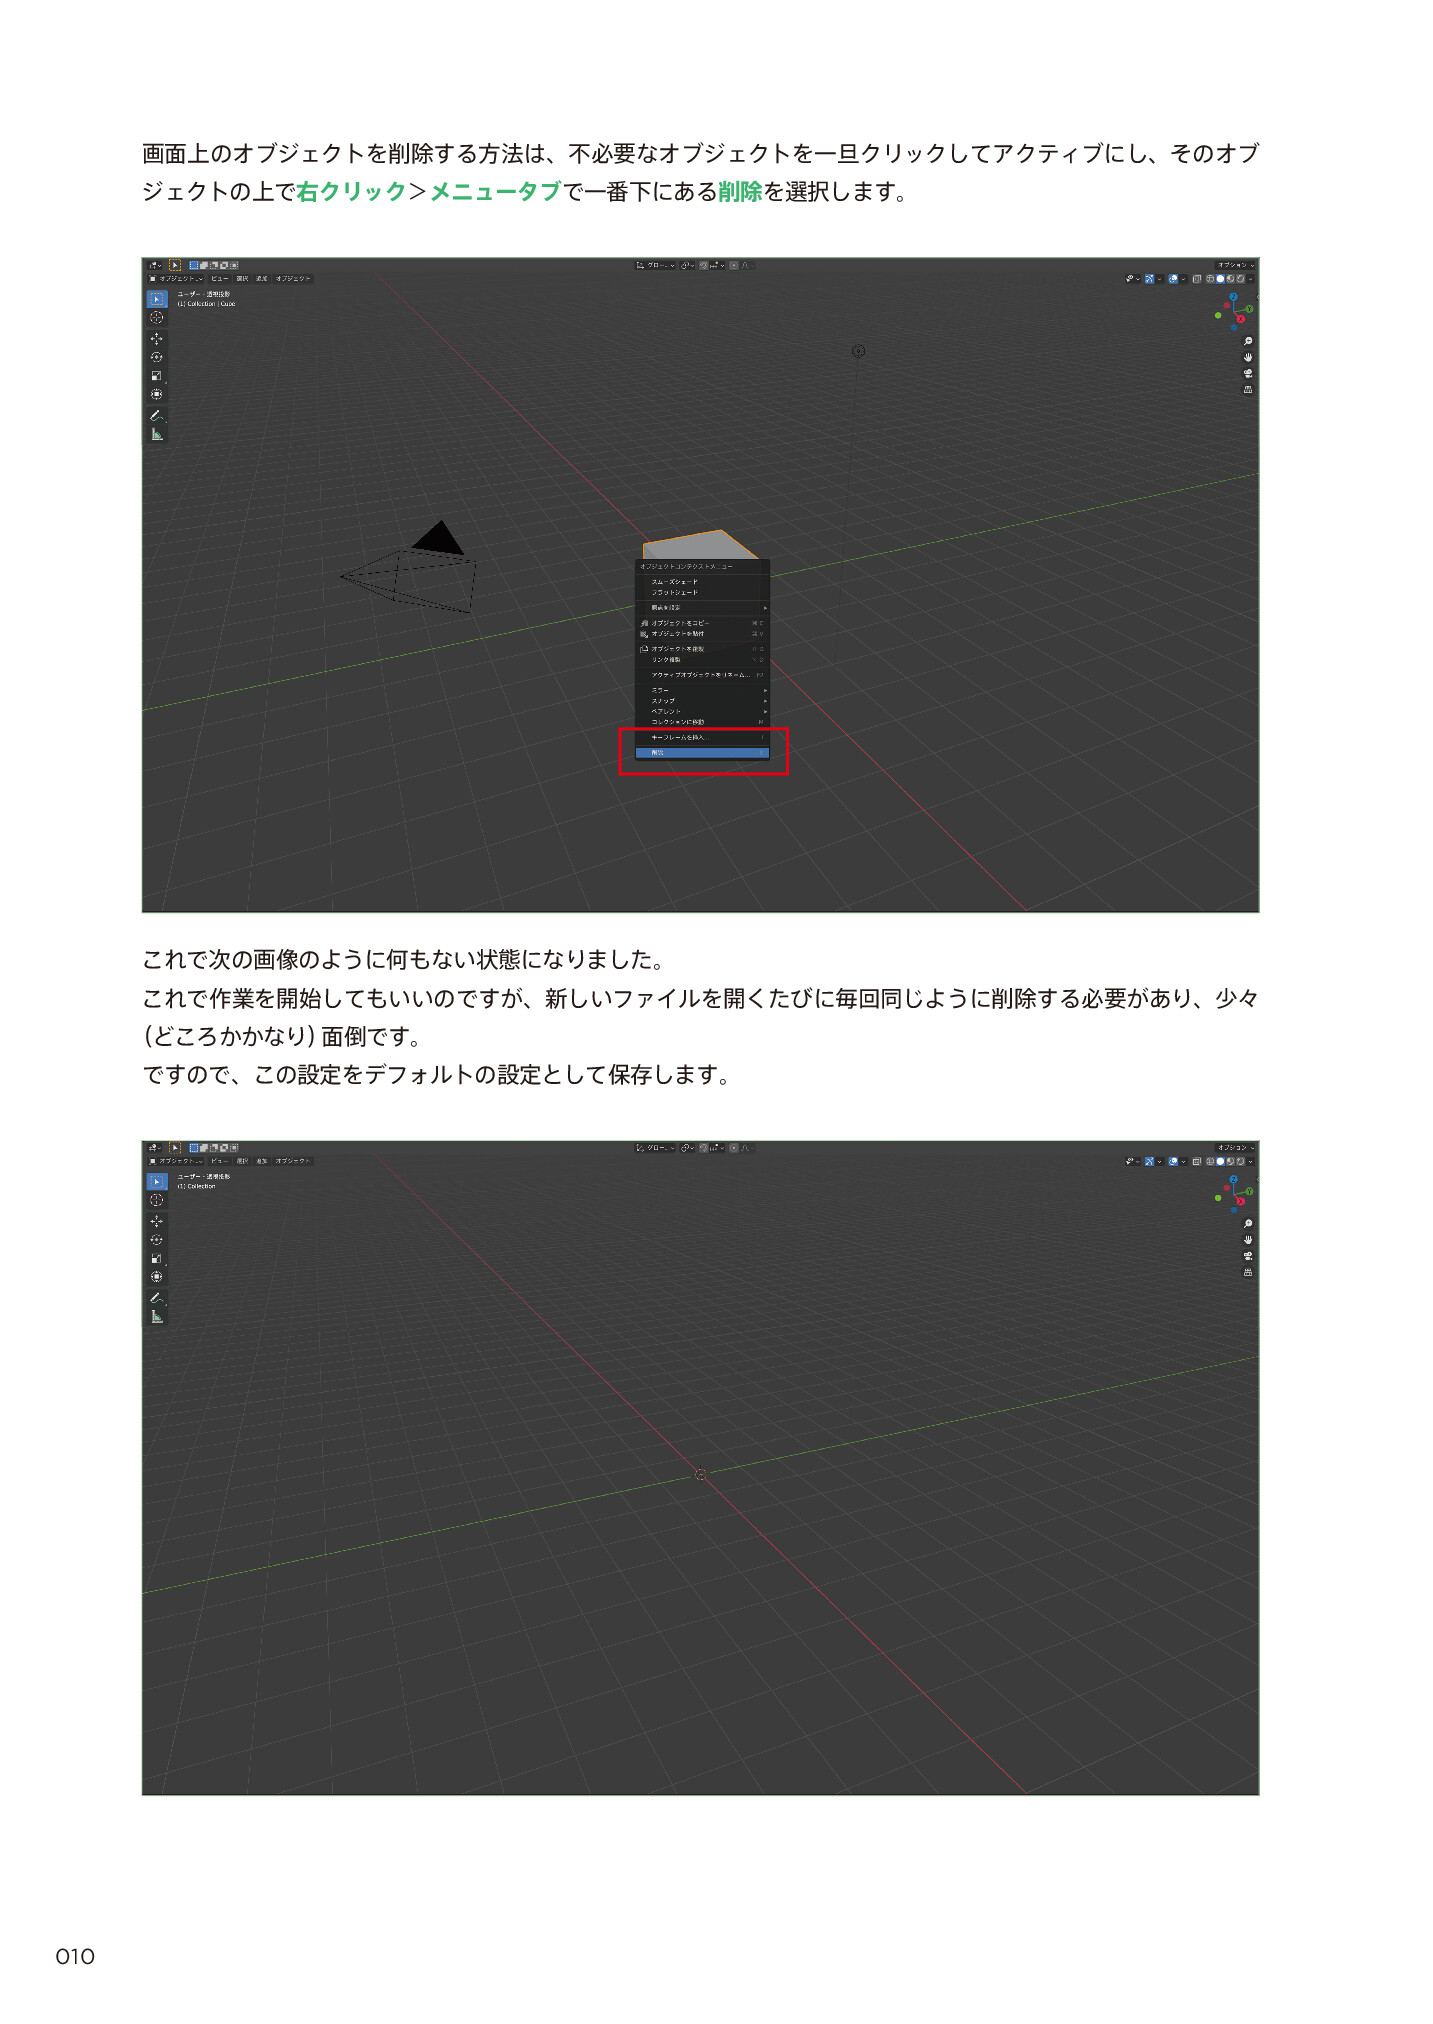Open the Object mode dropdown in the top screenshot
1433x2024 pixels.
point(176,279)
